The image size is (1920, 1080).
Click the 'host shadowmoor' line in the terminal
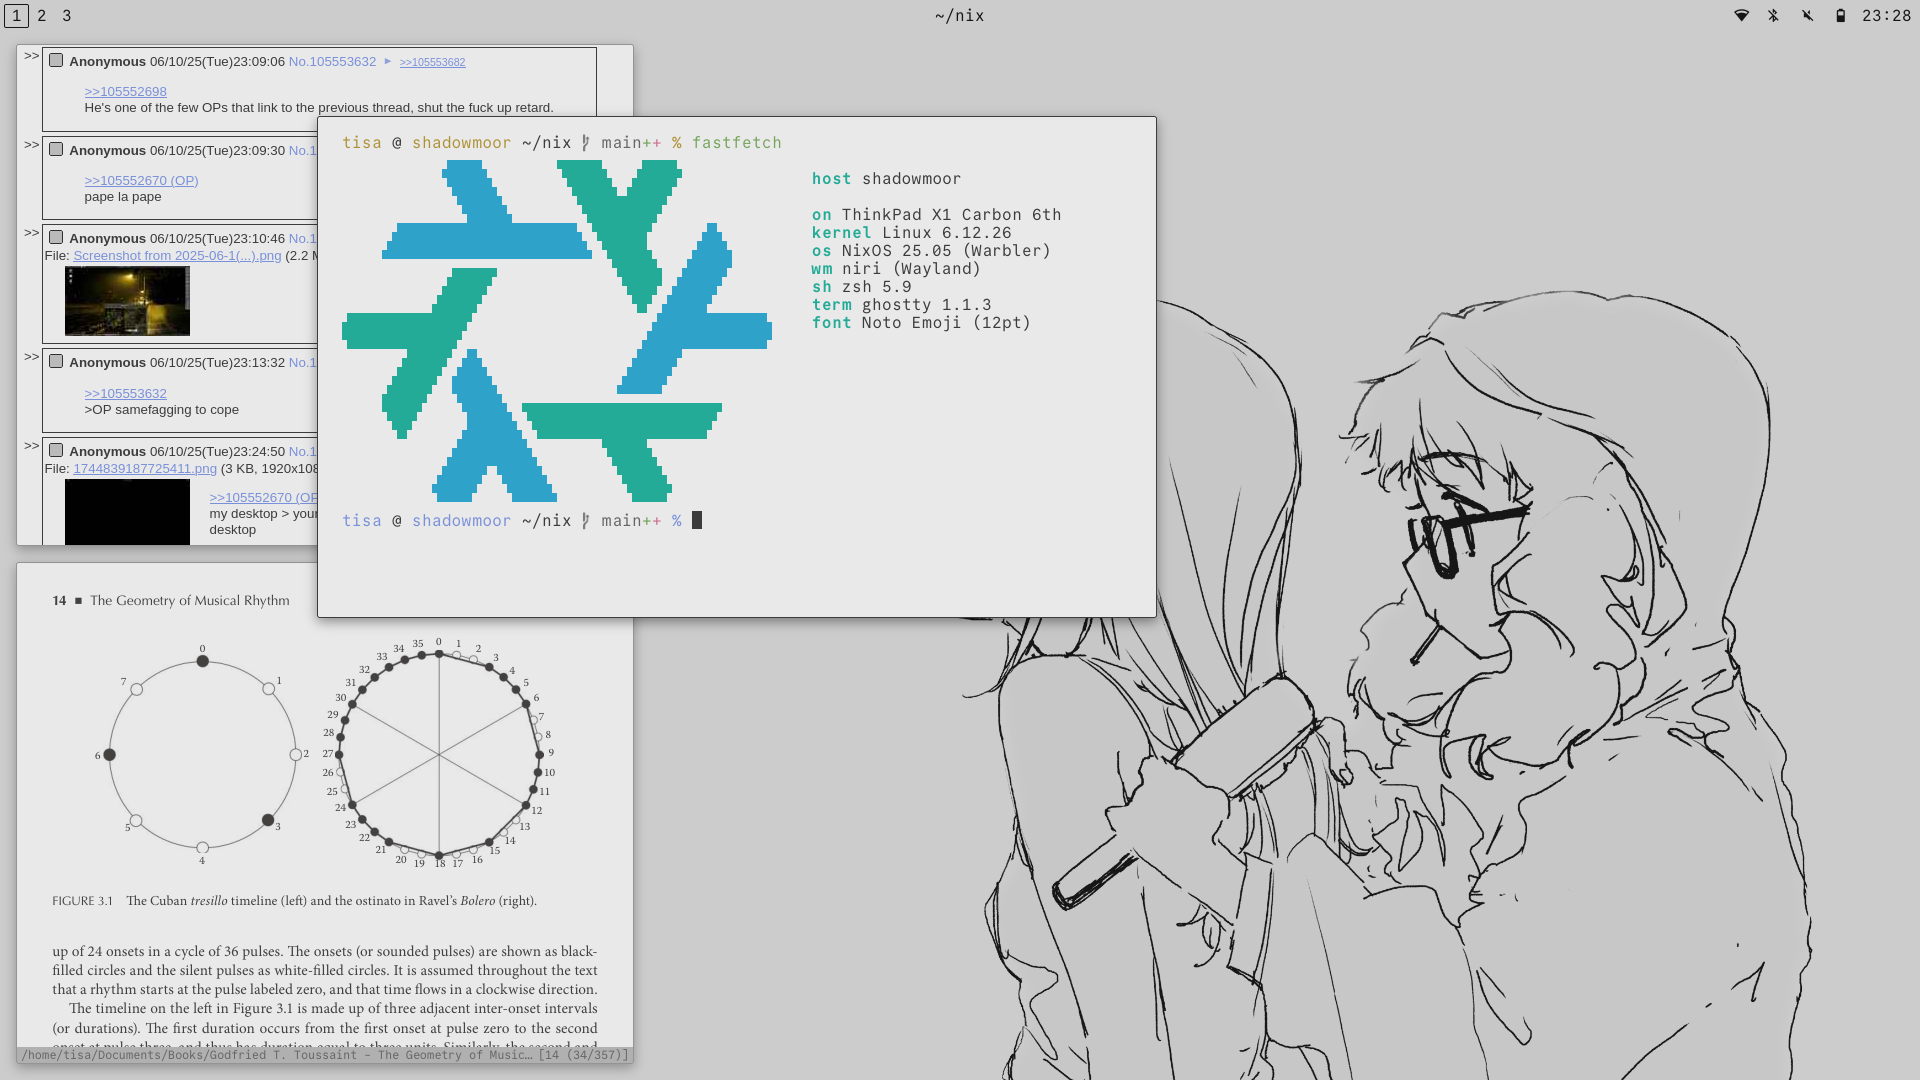tap(886, 179)
